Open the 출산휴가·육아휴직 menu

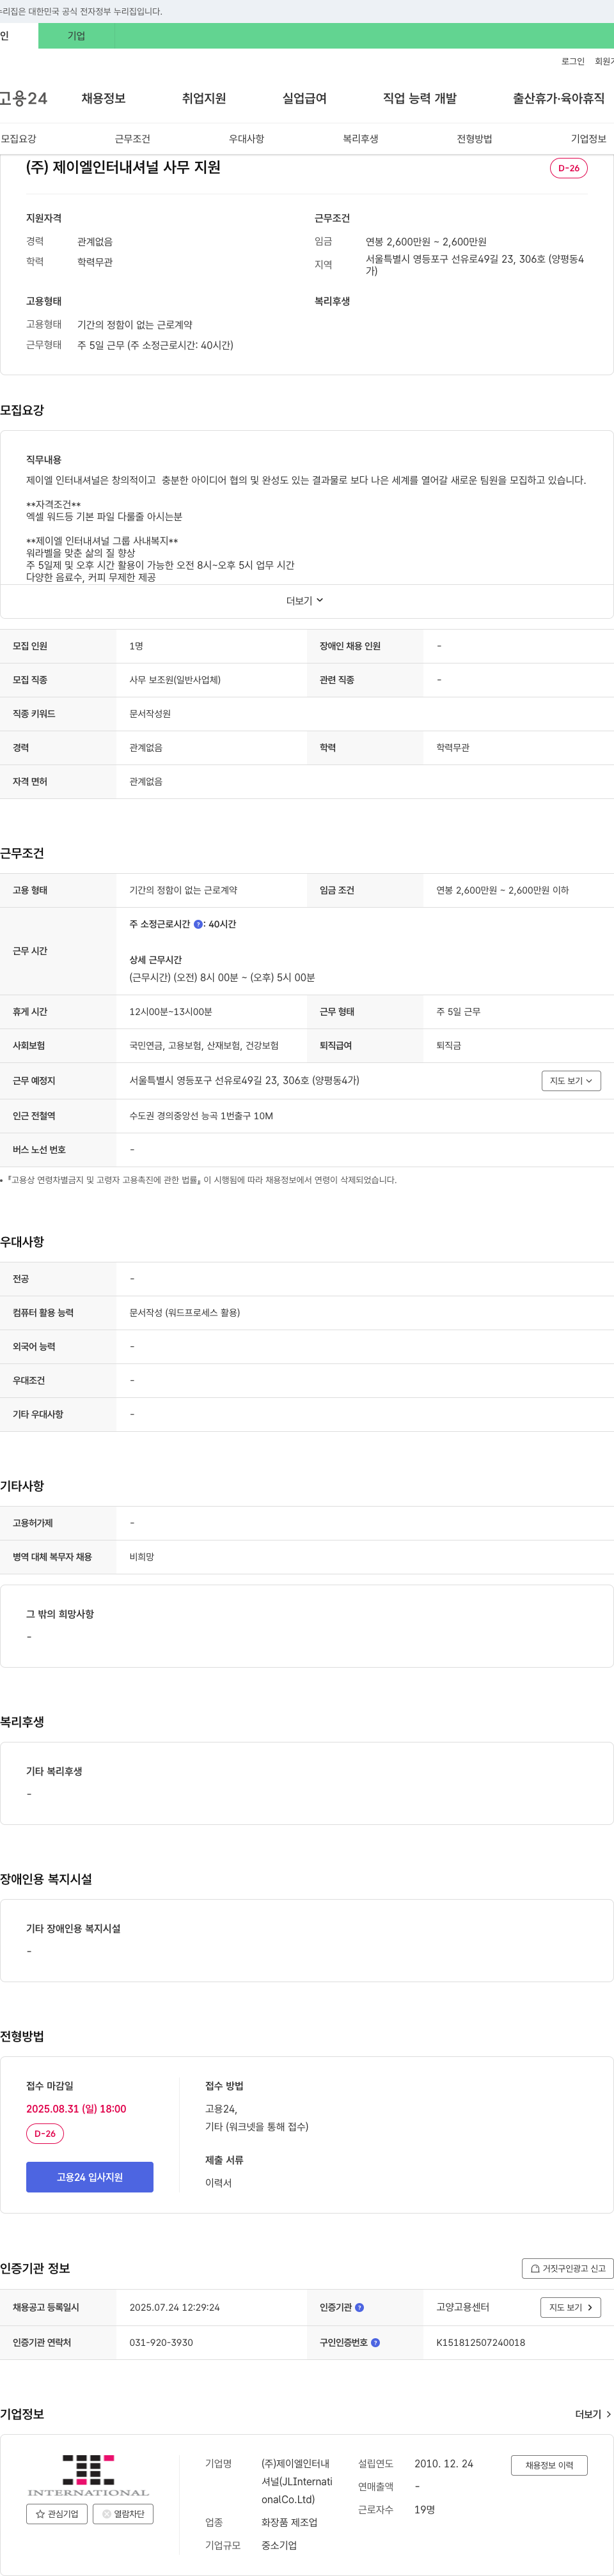pyautogui.click(x=559, y=98)
